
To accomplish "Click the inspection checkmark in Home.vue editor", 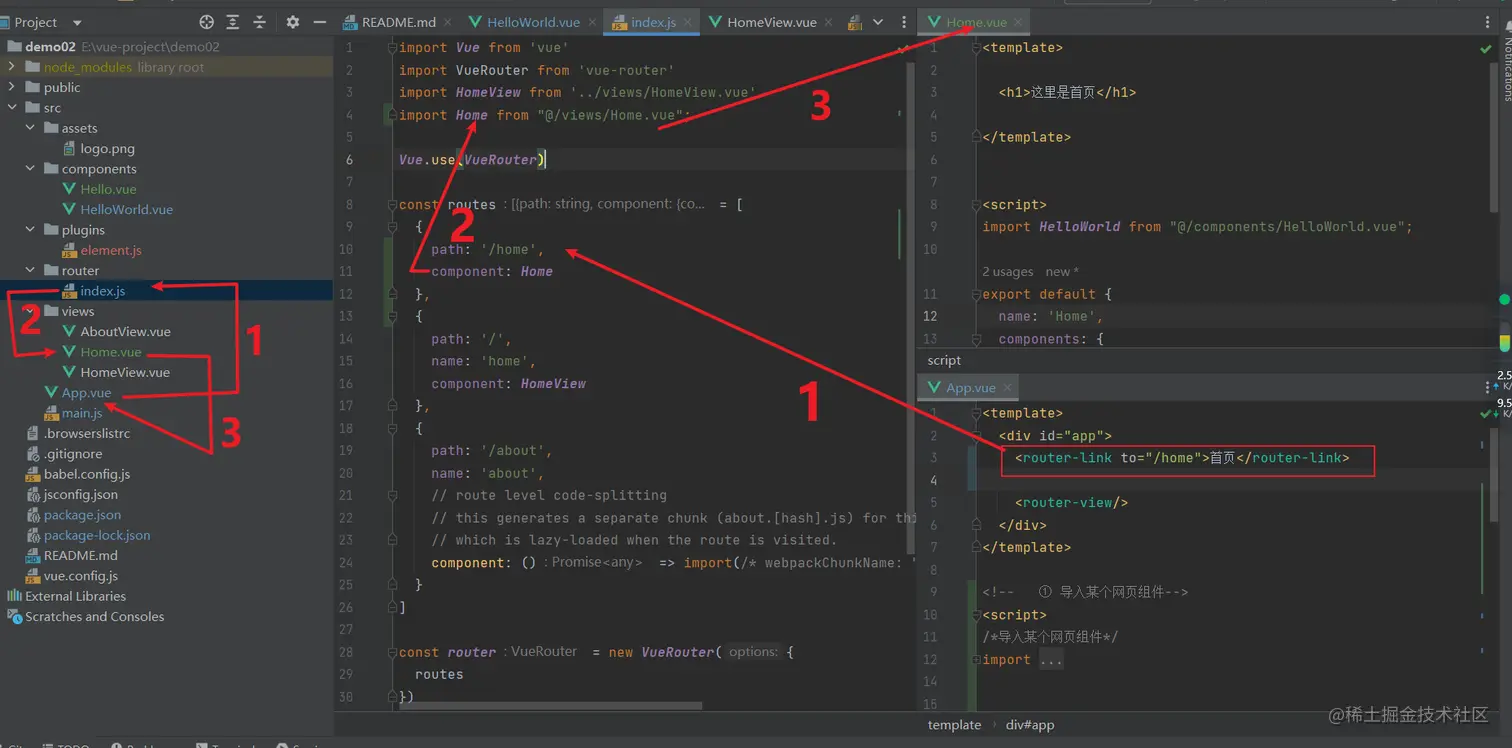I will (x=1486, y=48).
